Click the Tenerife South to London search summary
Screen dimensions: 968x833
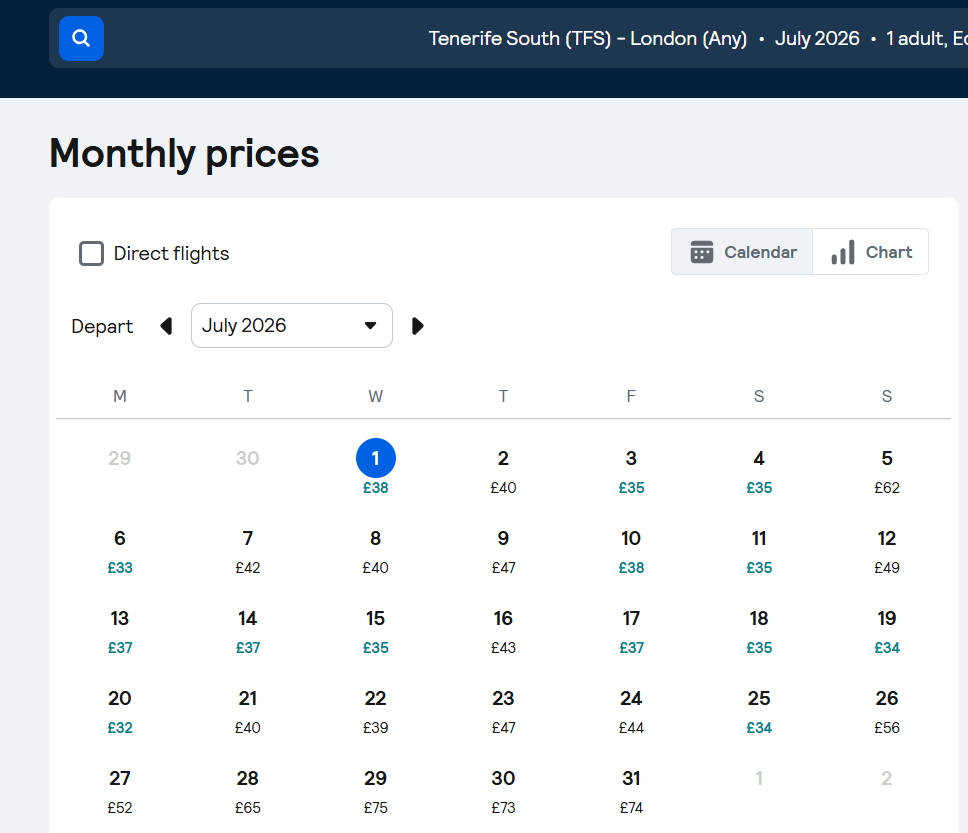588,39
